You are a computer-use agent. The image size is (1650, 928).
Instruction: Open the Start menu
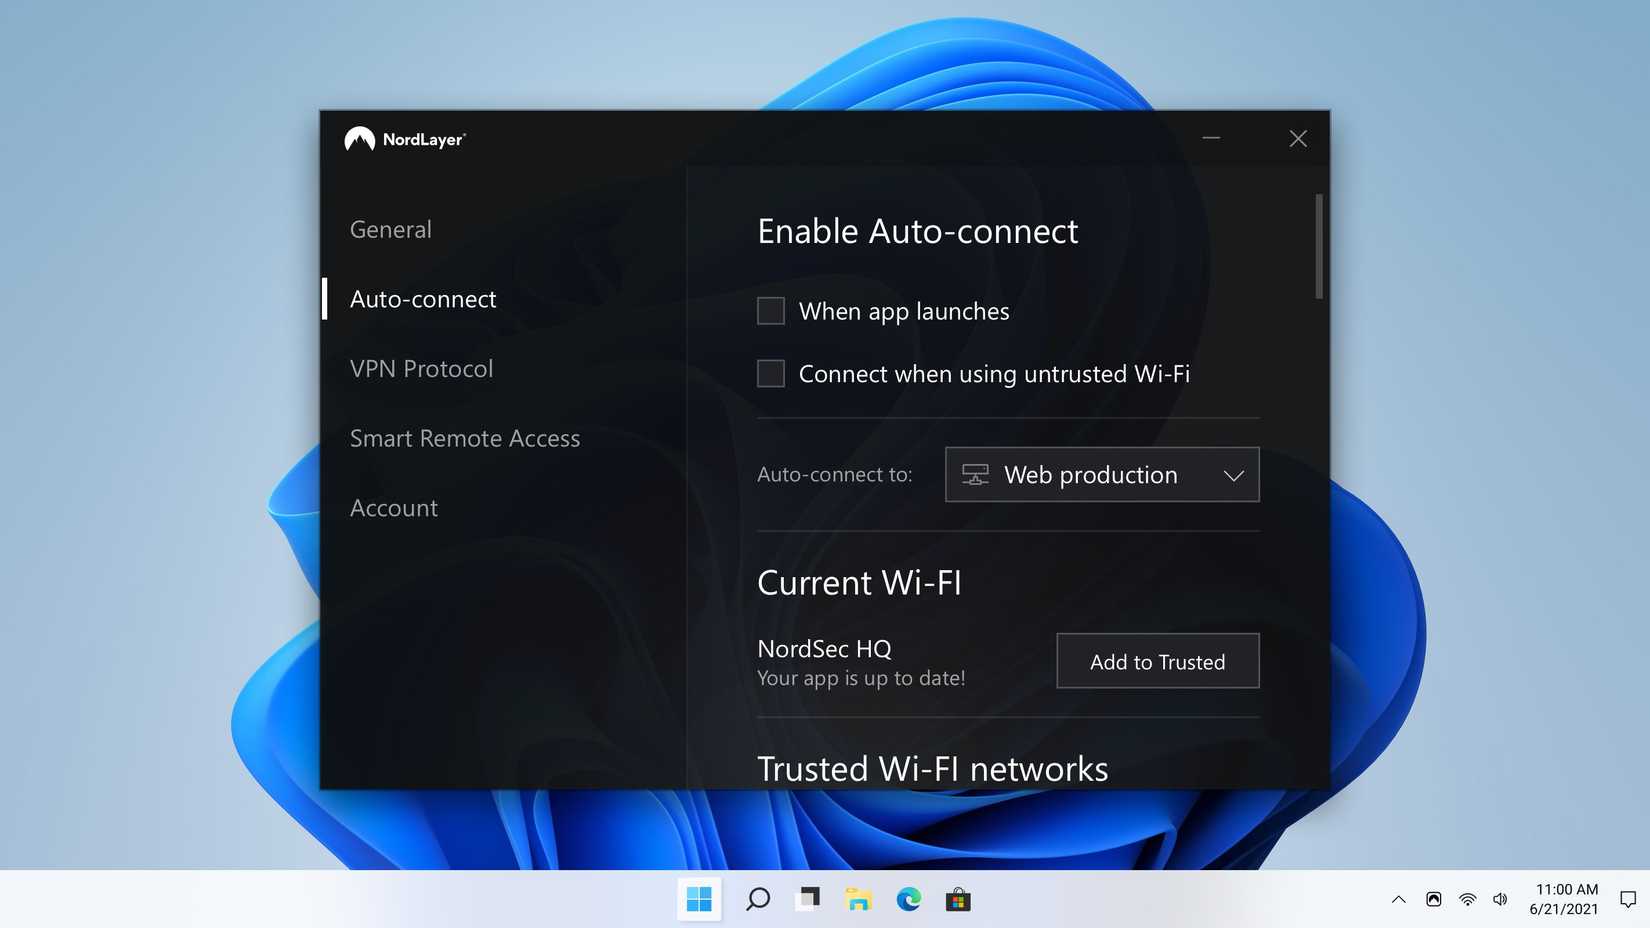coord(699,899)
